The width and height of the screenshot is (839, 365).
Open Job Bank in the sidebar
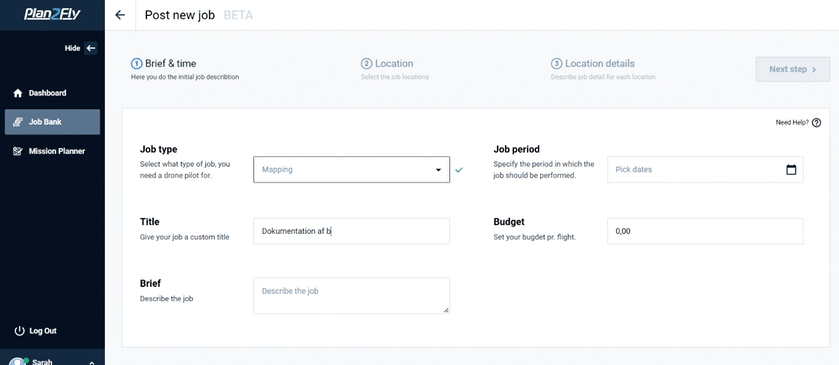(x=52, y=122)
